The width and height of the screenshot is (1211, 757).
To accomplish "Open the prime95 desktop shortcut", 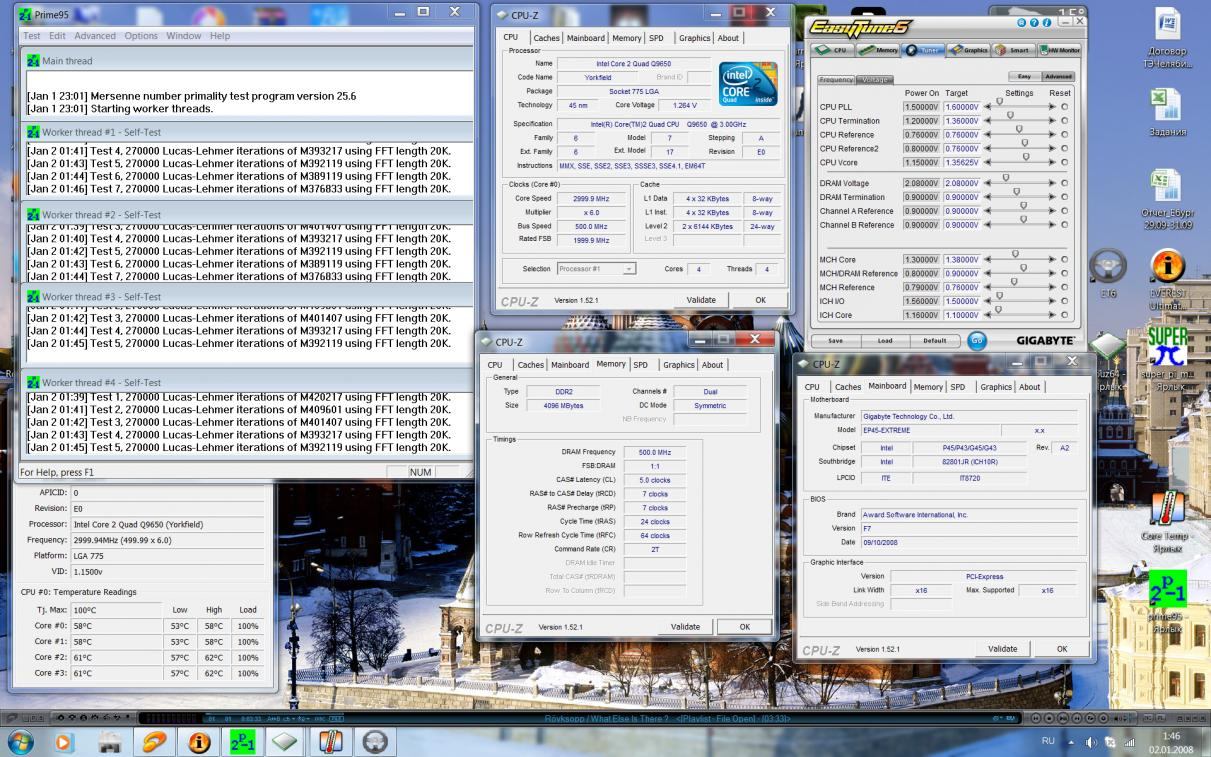I will pyautogui.click(x=1167, y=601).
